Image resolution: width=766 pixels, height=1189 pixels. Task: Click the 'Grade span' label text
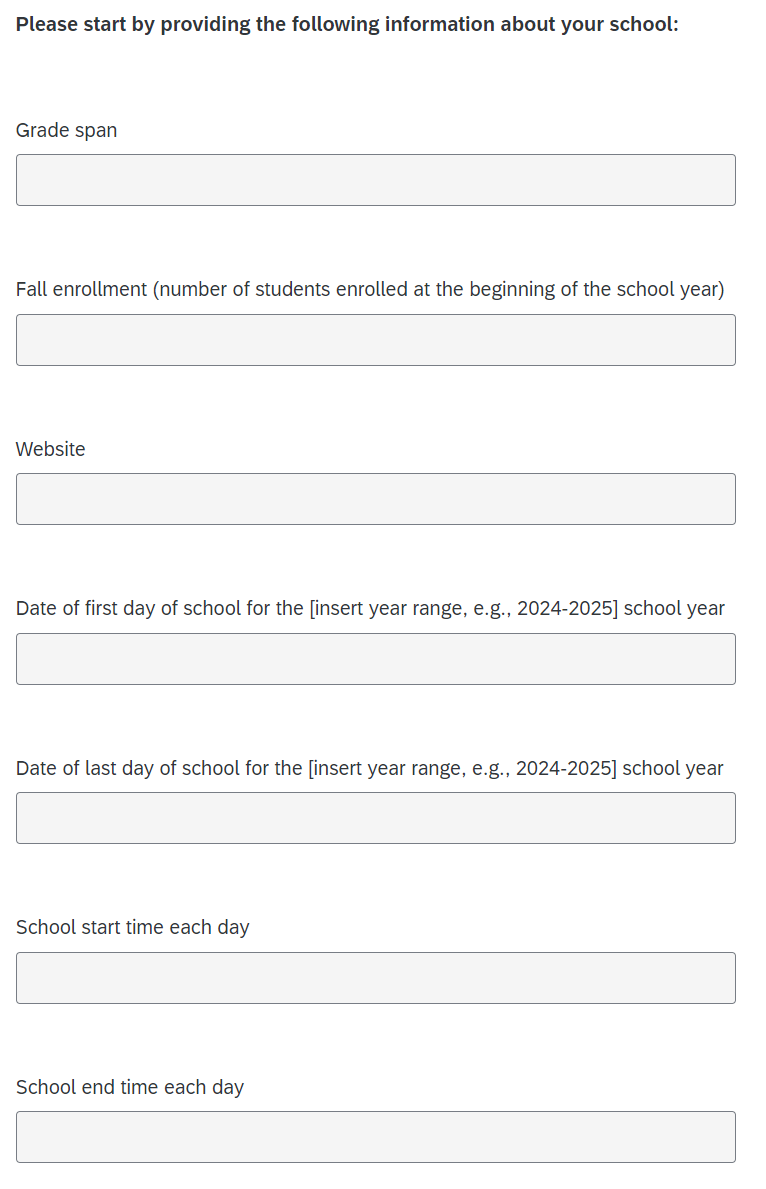coord(66,130)
